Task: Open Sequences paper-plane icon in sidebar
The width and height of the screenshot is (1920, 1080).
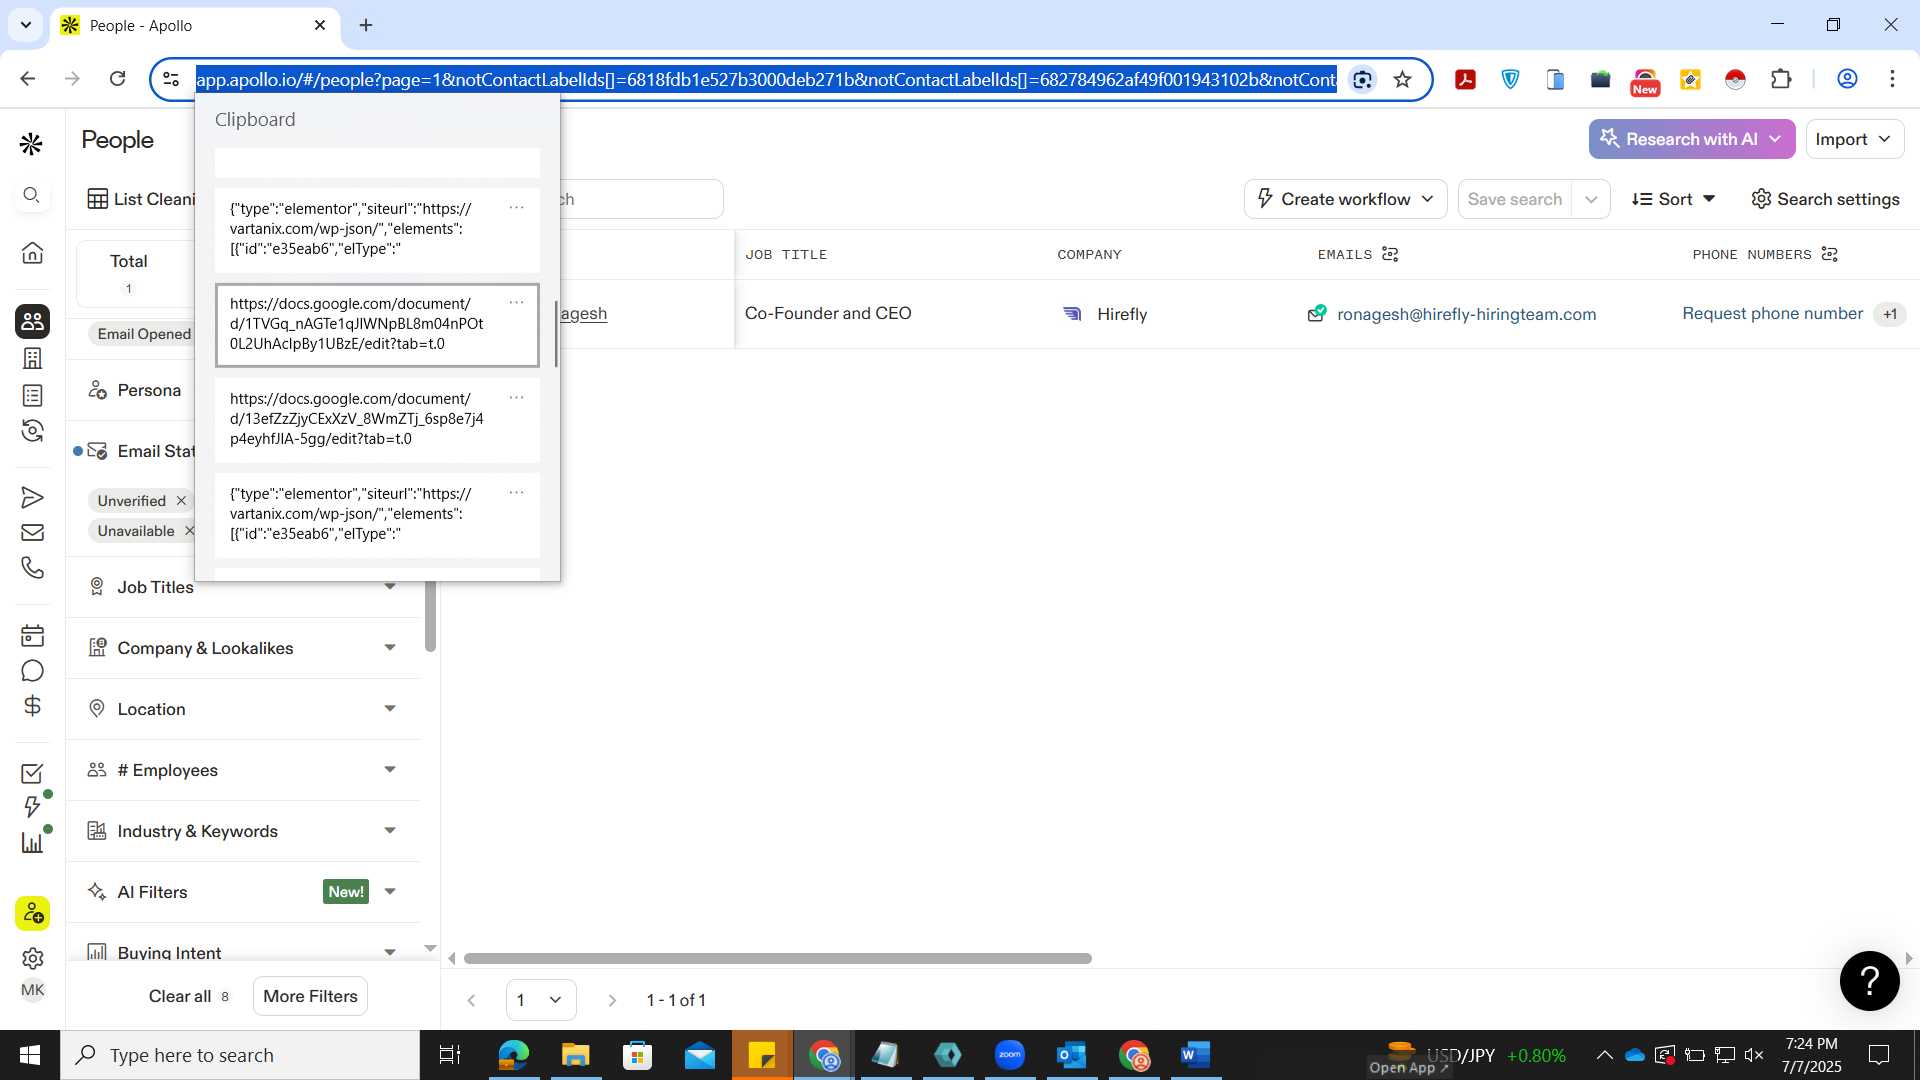Action: coord(32,497)
